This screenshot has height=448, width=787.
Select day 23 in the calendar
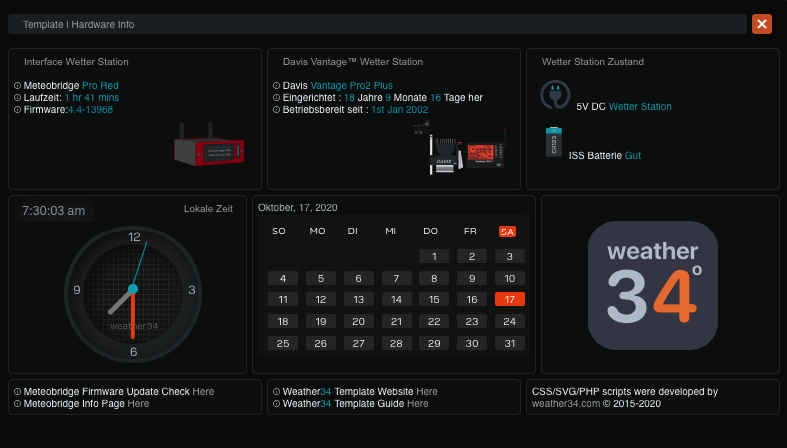(x=472, y=322)
